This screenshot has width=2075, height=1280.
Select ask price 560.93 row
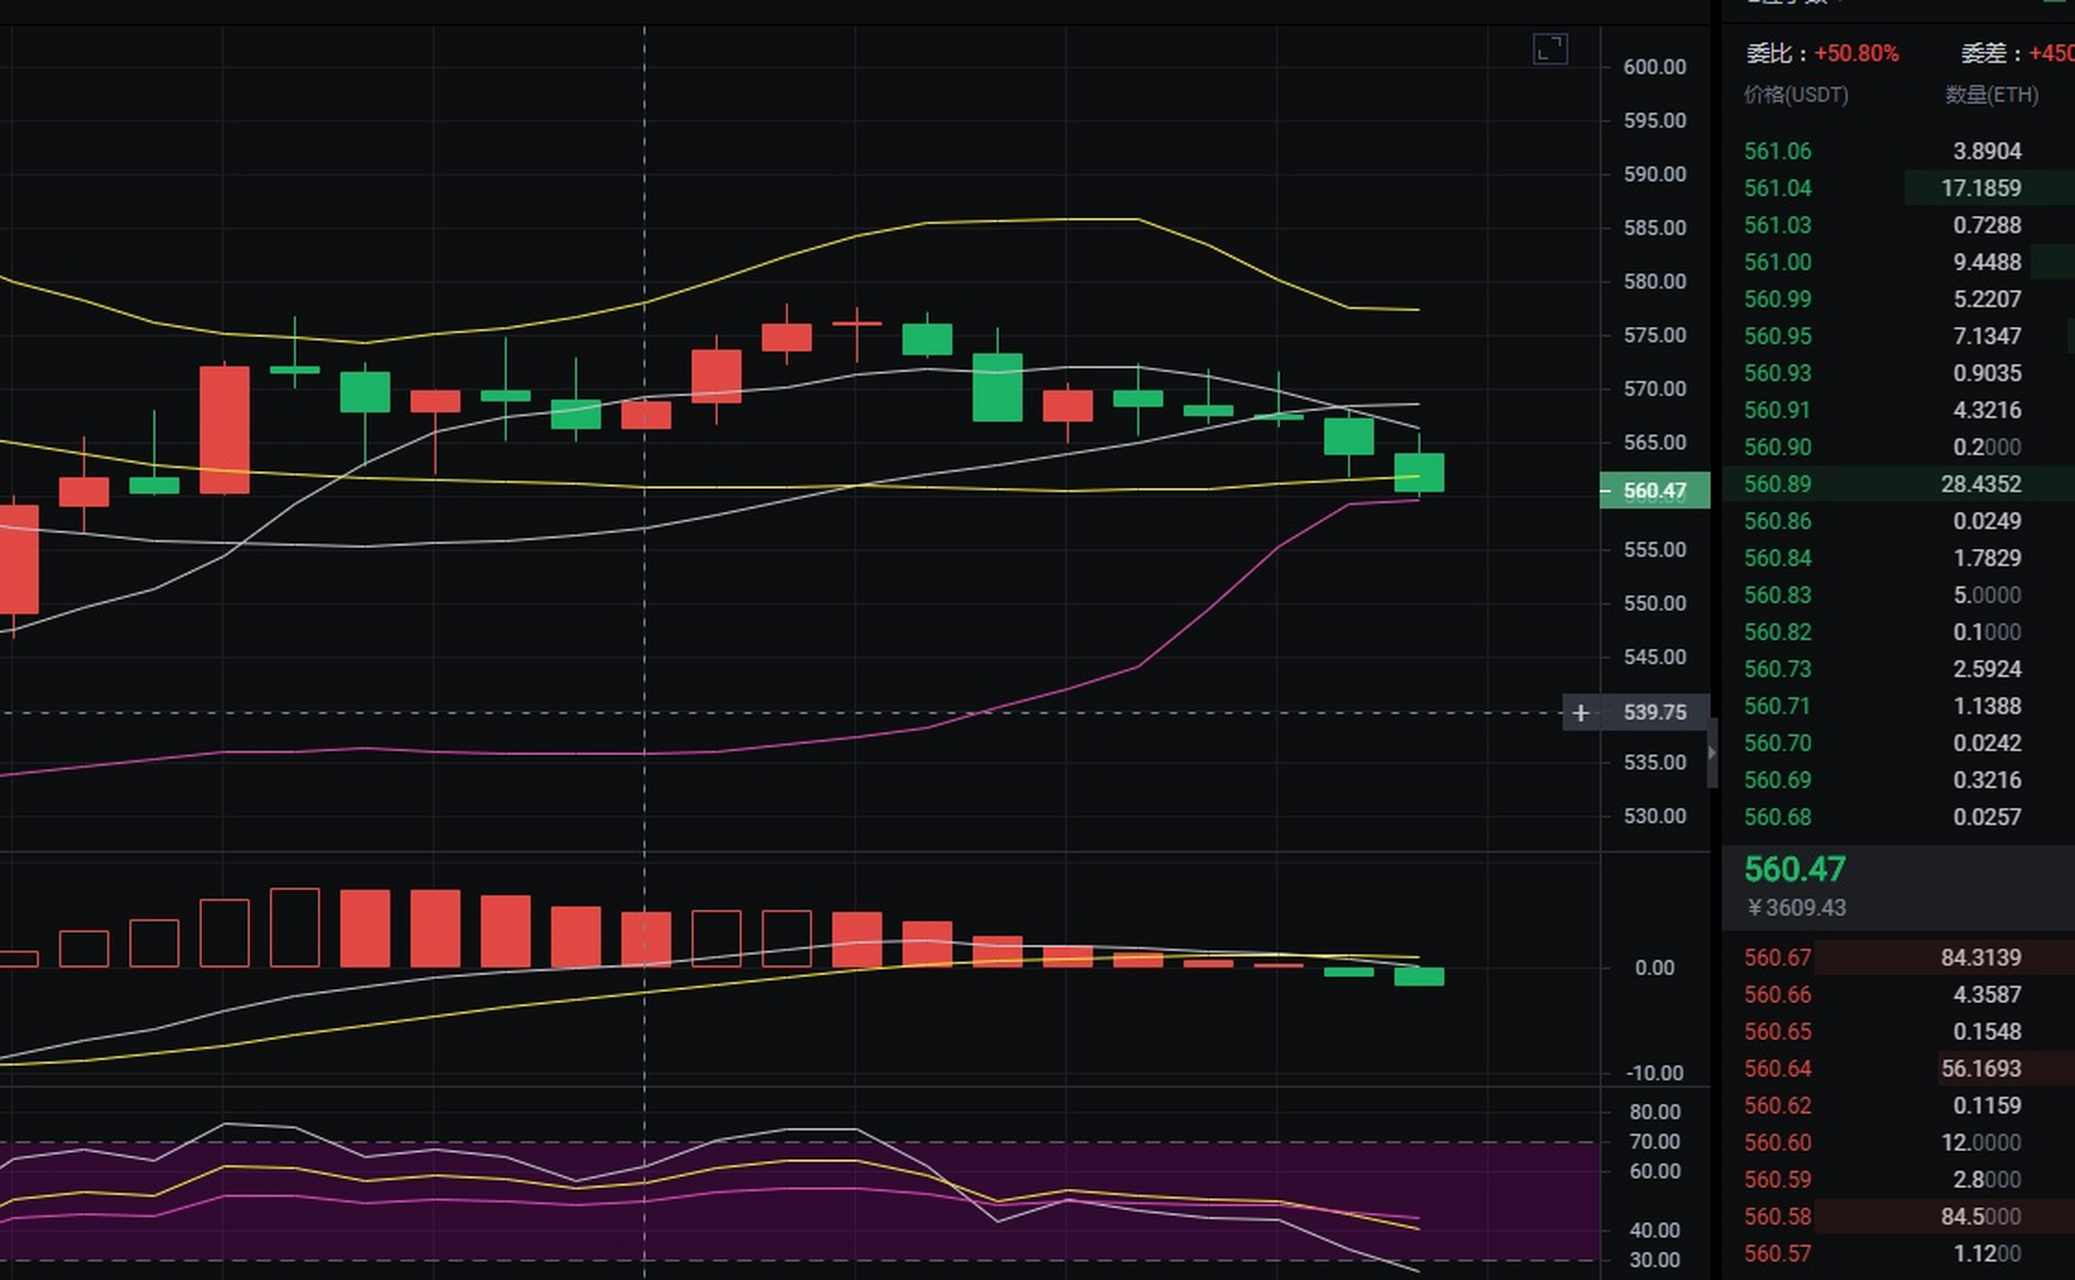pos(1898,373)
